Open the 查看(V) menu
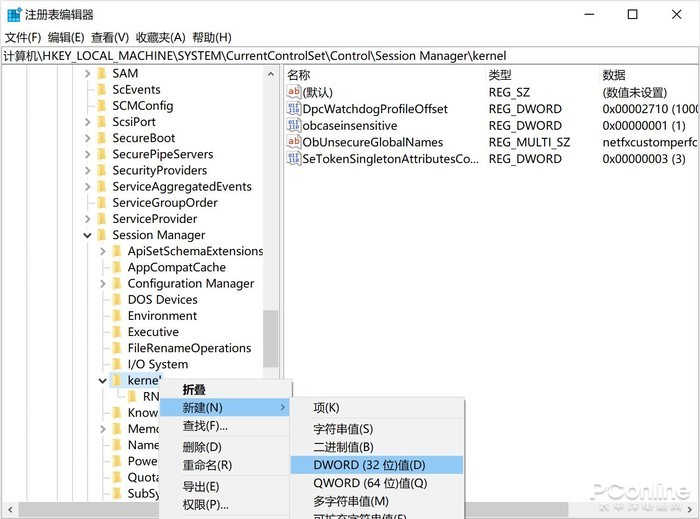 click(x=110, y=37)
